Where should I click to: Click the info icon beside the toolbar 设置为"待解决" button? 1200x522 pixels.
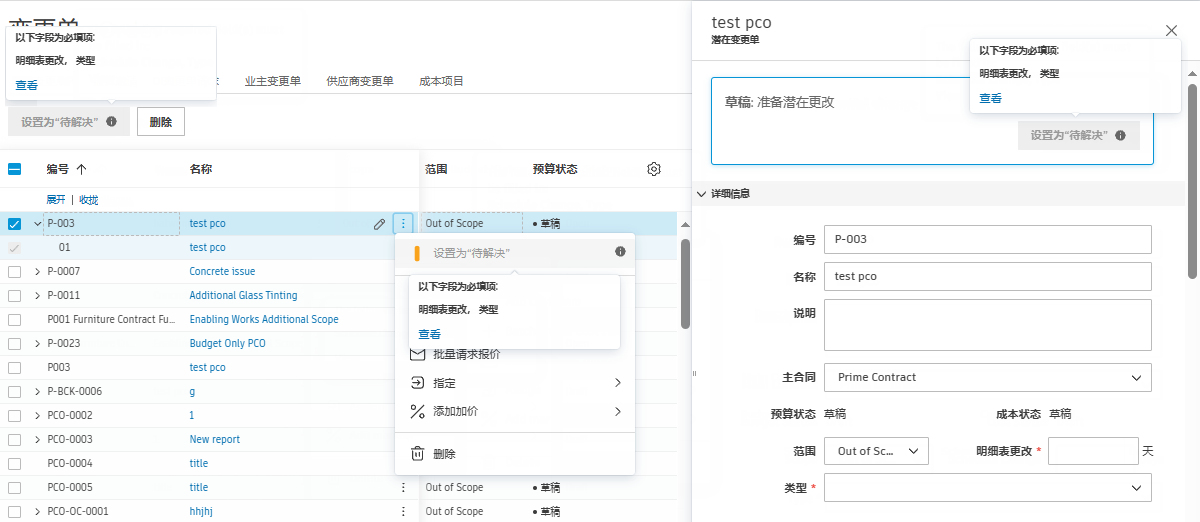(x=111, y=122)
